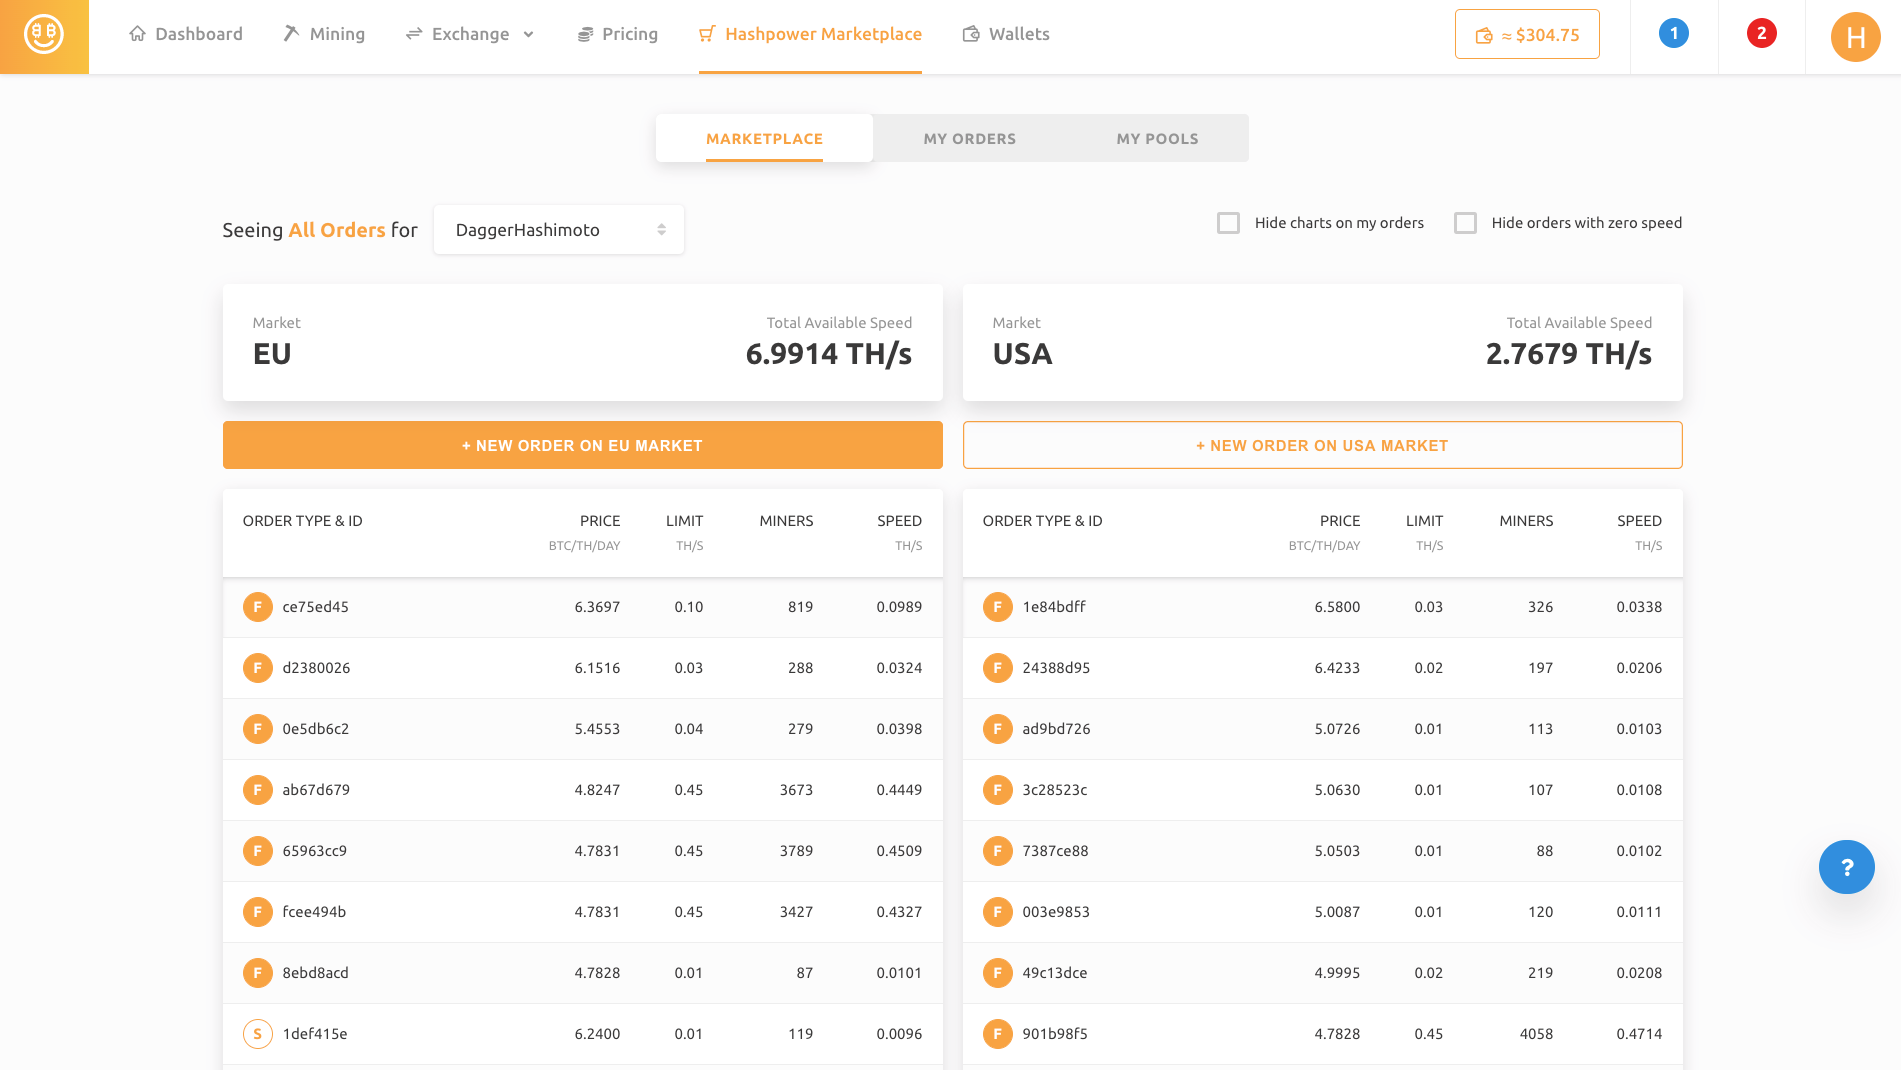
Task: Click the F icon for order ad9bd726
Action: (998, 729)
